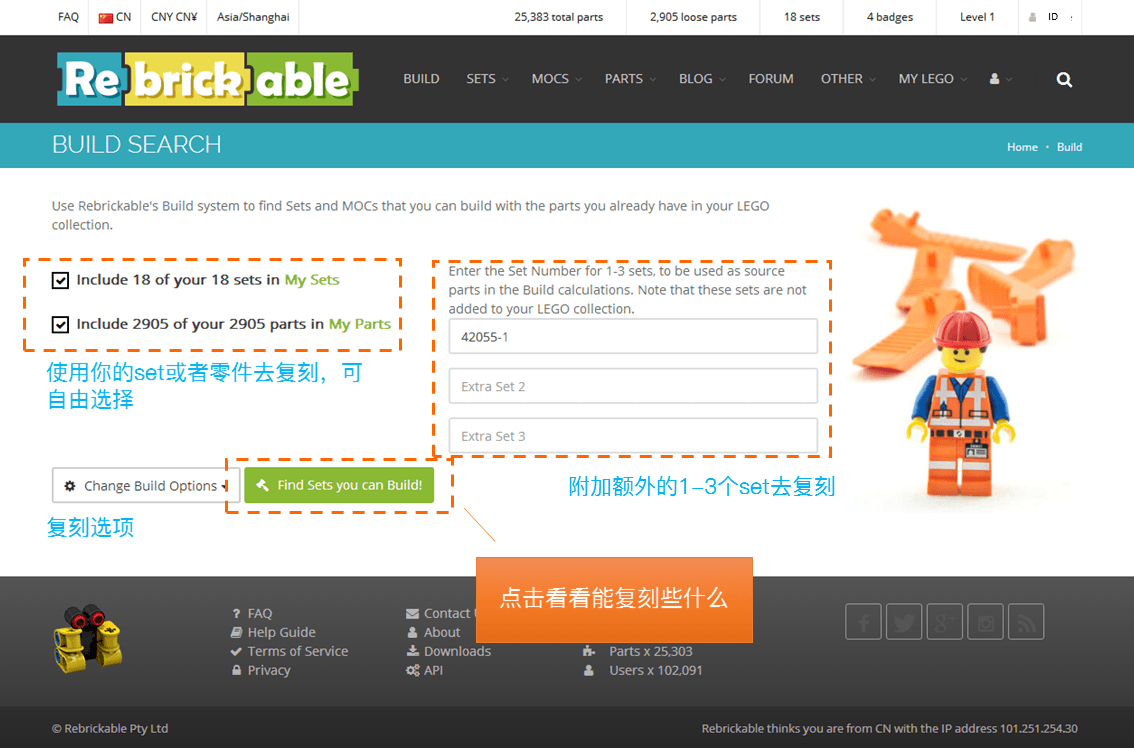
Task: Open My Sets link
Action: (312, 280)
